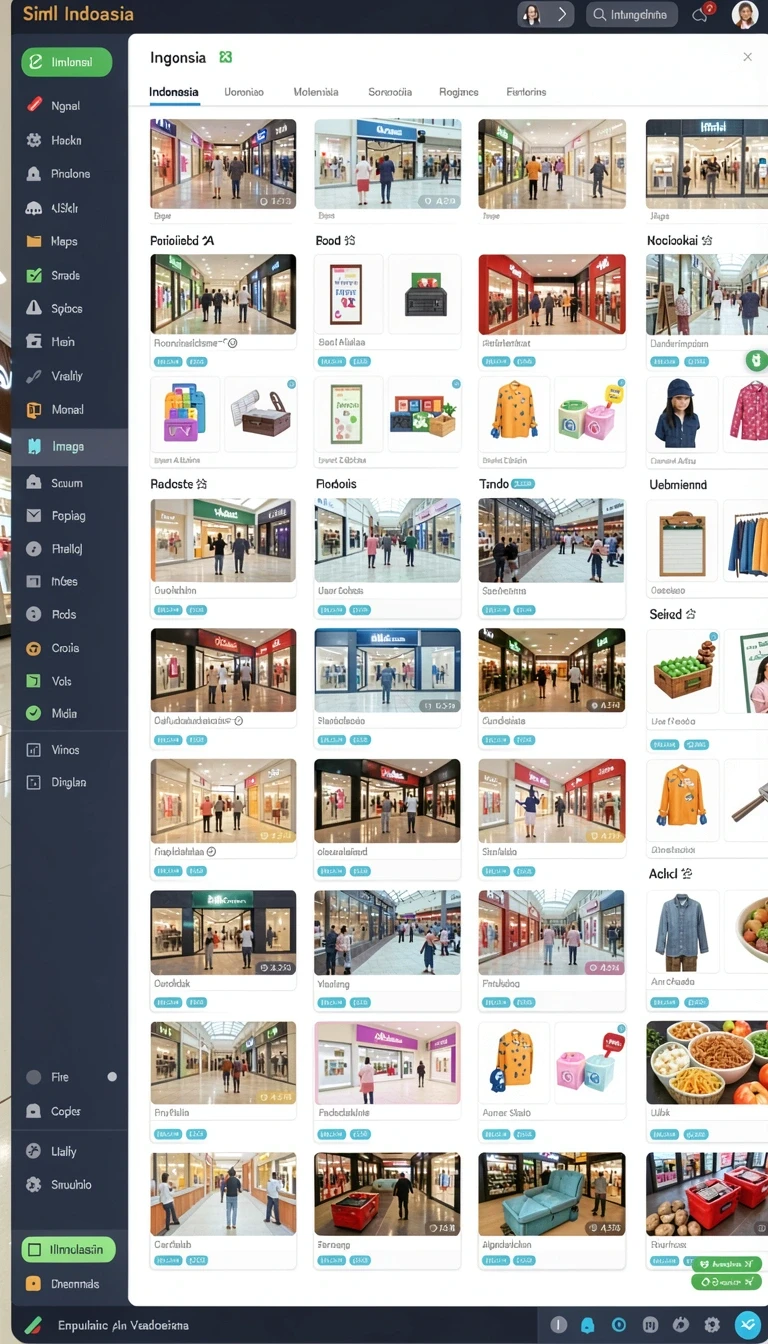Open the first mall thumbnail in the top row
This screenshot has width=768, height=1344.
(x=223, y=164)
